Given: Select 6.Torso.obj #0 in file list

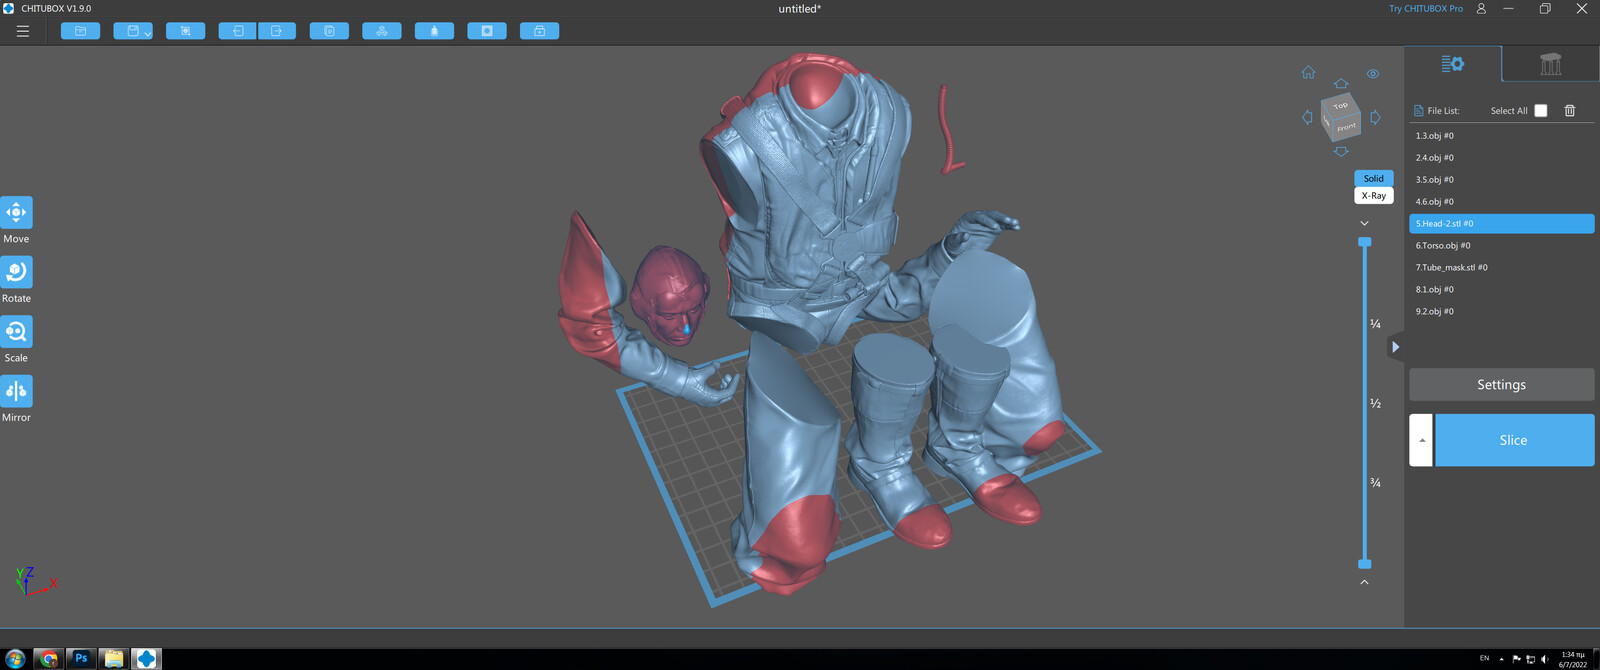Looking at the screenshot, I should click(1501, 246).
